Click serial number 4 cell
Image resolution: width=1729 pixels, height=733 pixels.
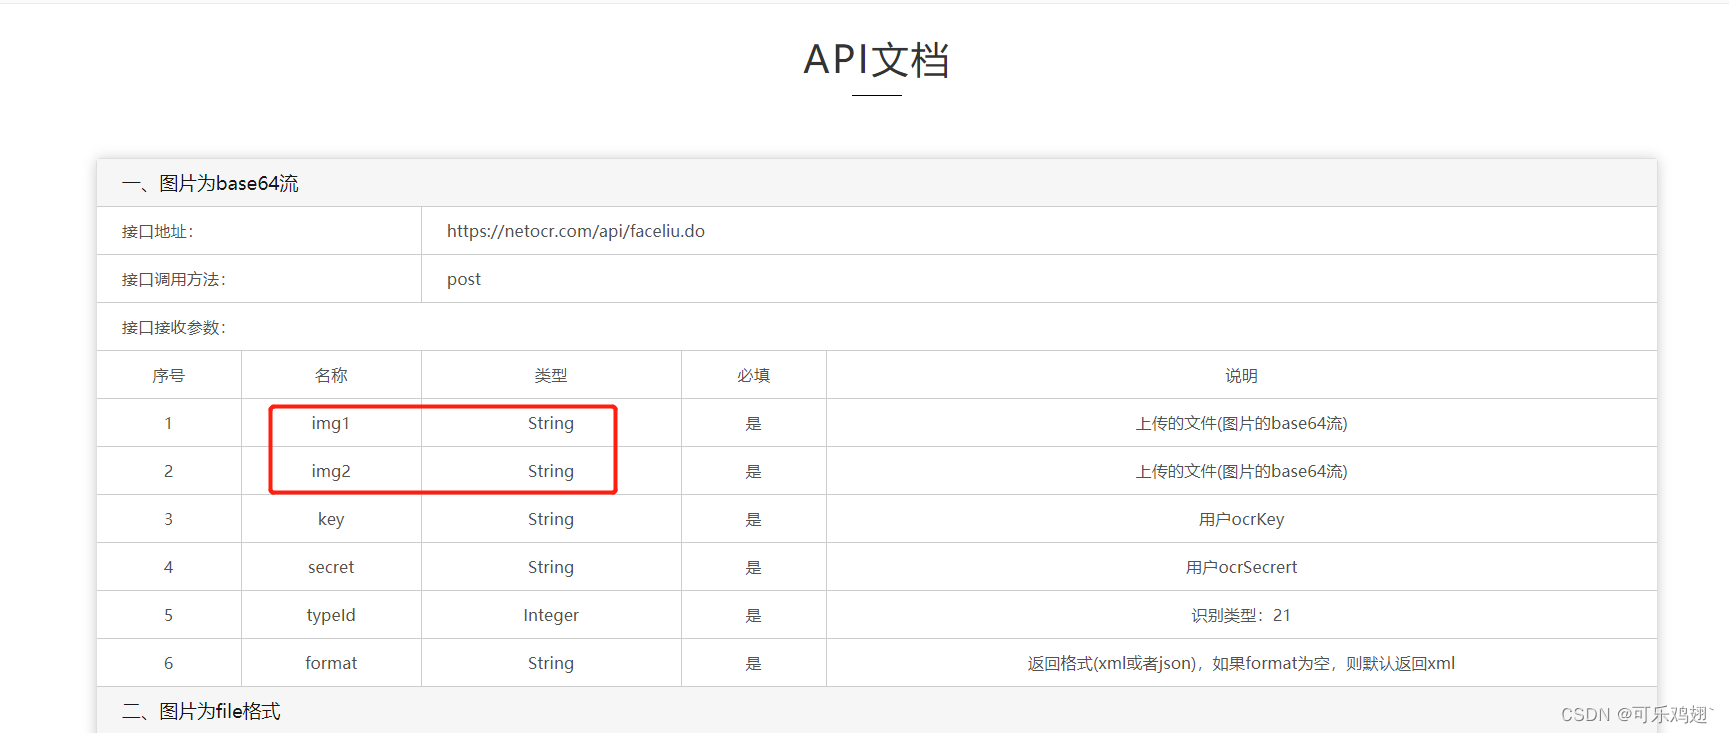coord(168,567)
